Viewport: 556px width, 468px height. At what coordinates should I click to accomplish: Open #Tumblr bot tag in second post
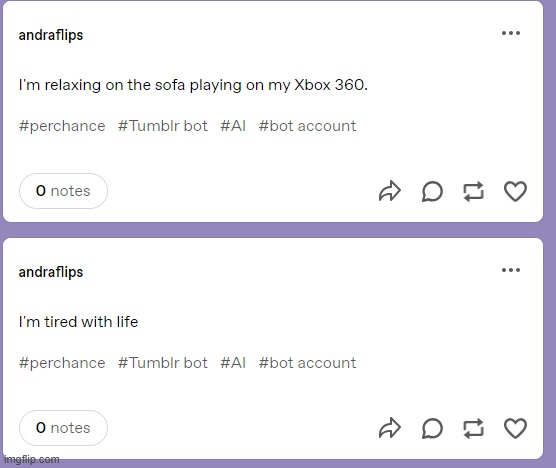pos(163,363)
